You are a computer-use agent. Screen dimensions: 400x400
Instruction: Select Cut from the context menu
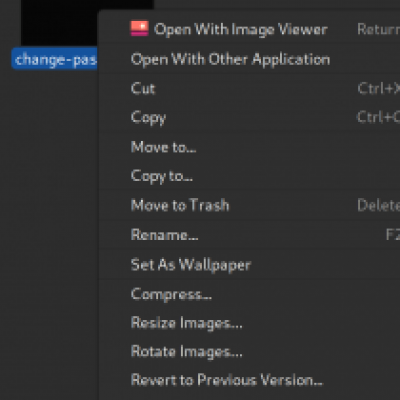(x=143, y=89)
